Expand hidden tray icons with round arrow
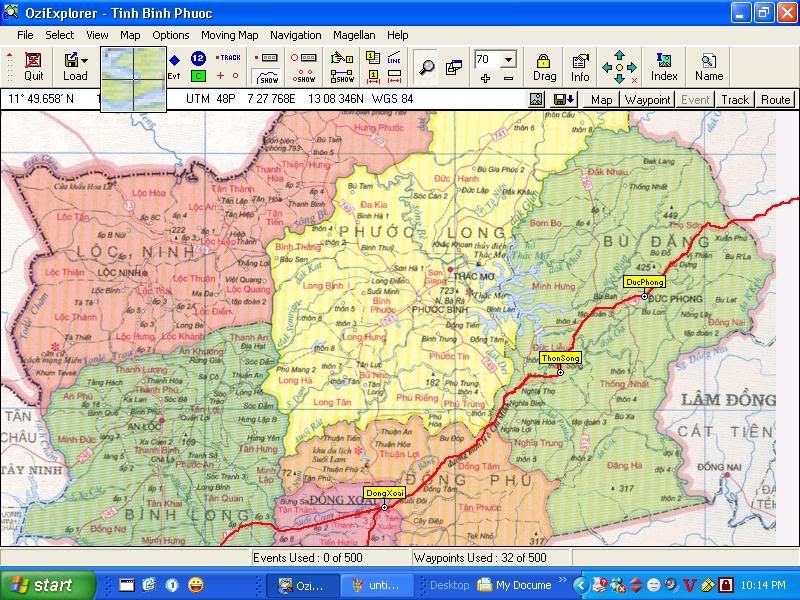Viewport: 800px width, 600px height. [x=580, y=585]
